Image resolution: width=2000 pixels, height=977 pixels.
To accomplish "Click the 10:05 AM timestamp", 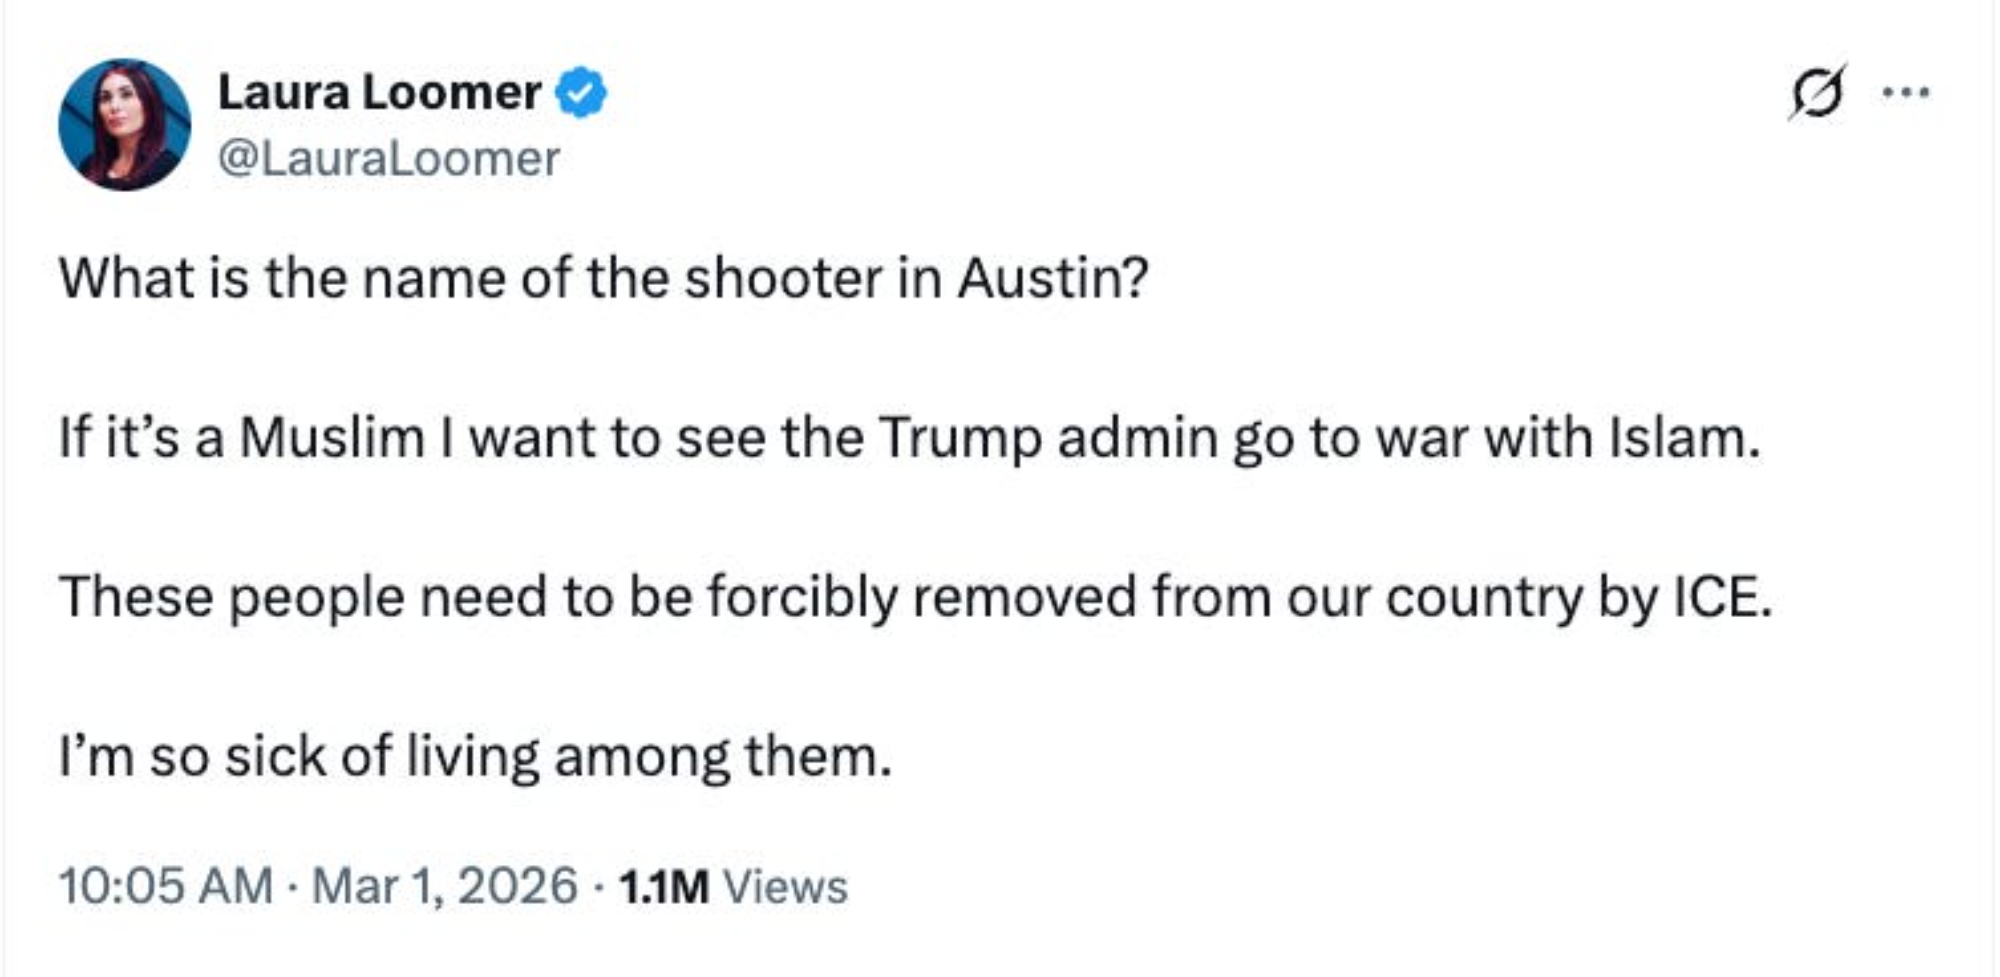I will [x=166, y=886].
